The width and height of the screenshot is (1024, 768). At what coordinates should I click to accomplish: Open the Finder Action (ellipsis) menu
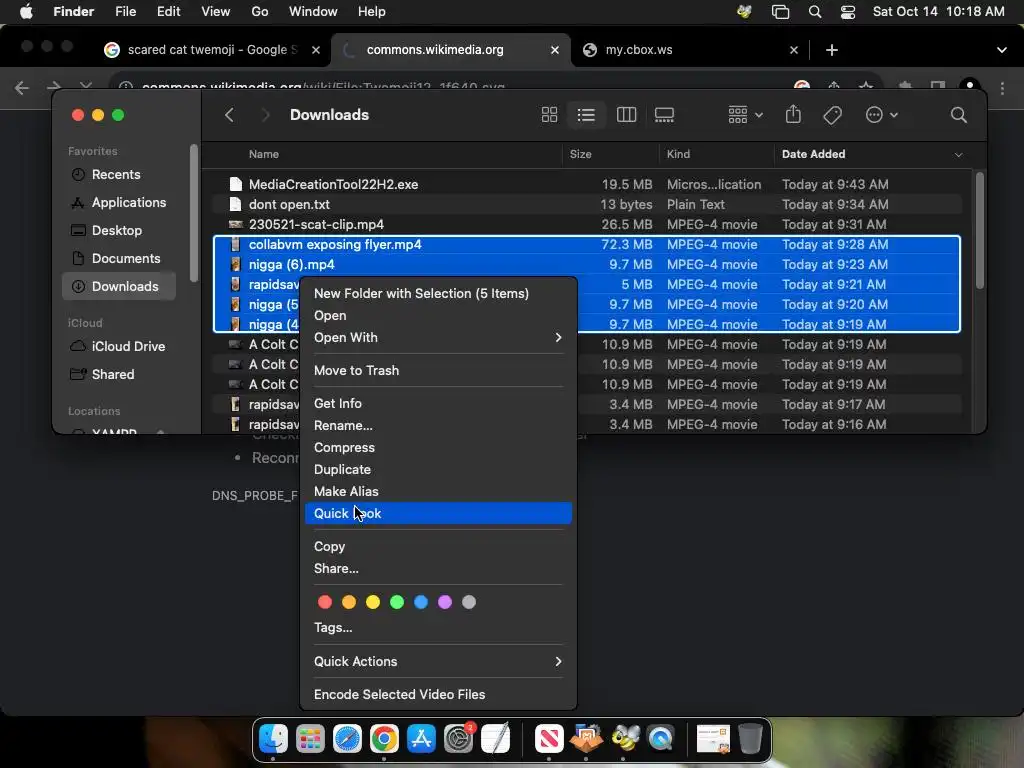coord(881,115)
